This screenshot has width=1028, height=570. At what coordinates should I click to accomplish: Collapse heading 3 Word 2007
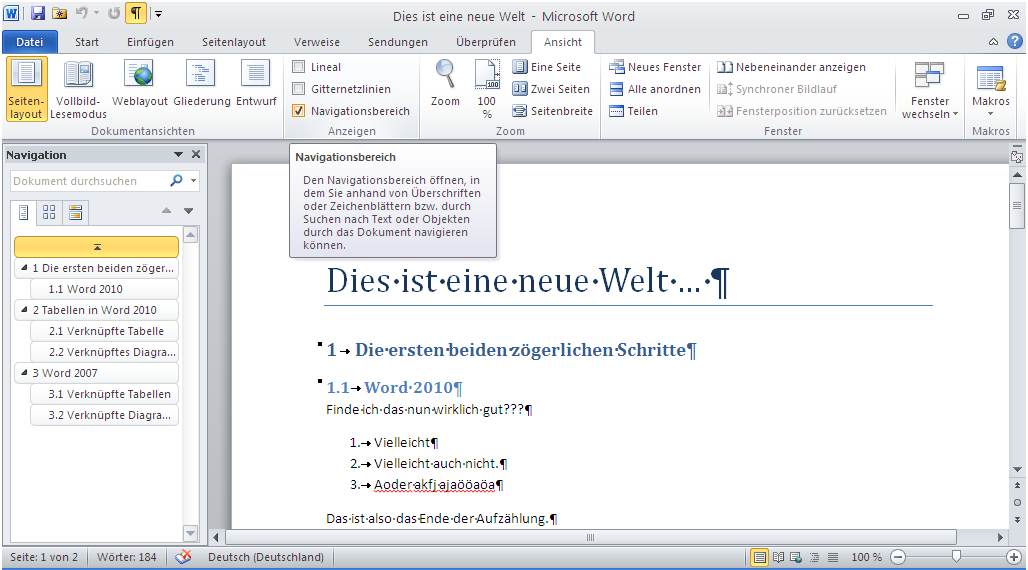click(24, 373)
